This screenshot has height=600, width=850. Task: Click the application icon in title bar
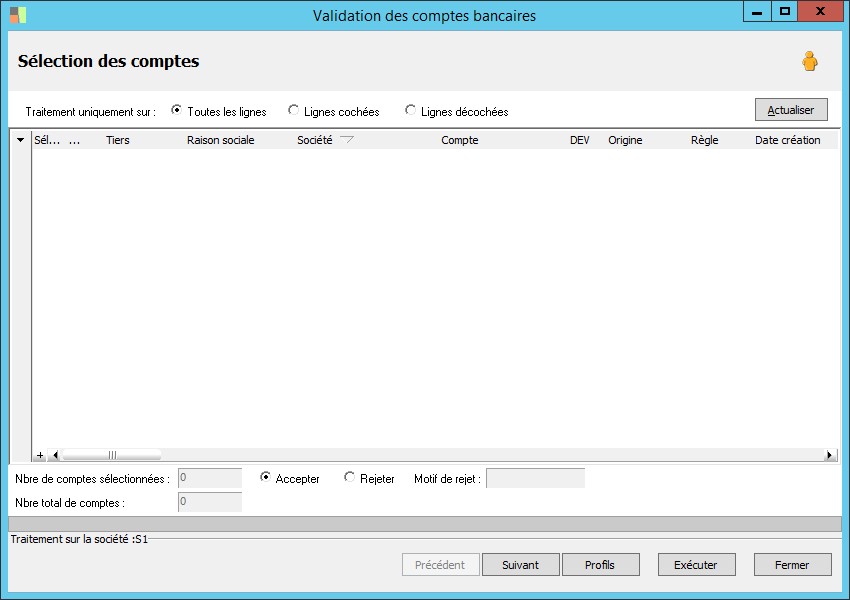(18, 15)
